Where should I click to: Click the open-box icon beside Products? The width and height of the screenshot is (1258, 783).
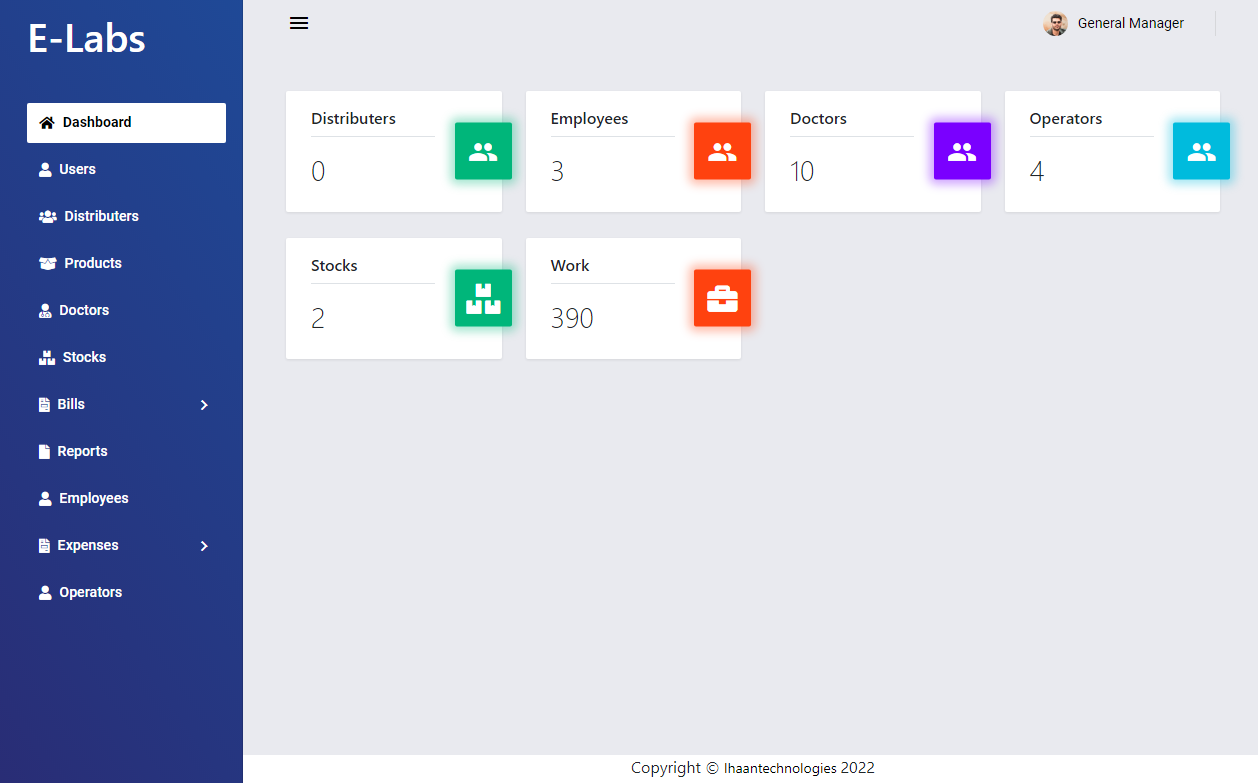pos(47,264)
